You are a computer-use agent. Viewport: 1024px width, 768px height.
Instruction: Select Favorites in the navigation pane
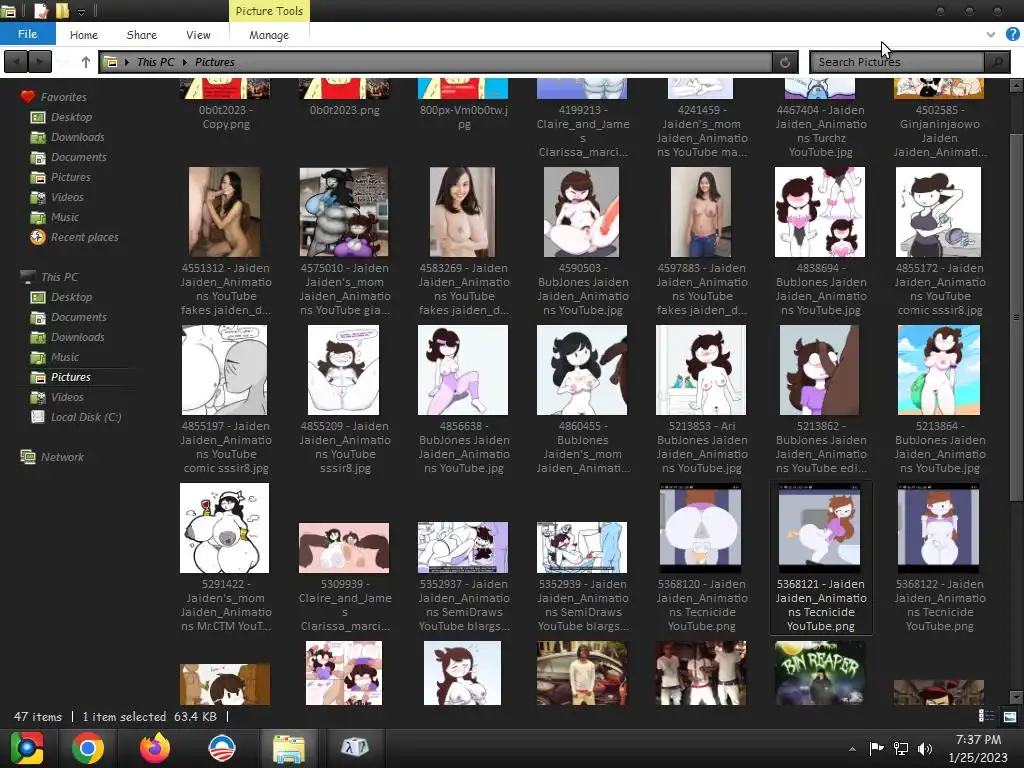(x=63, y=97)
